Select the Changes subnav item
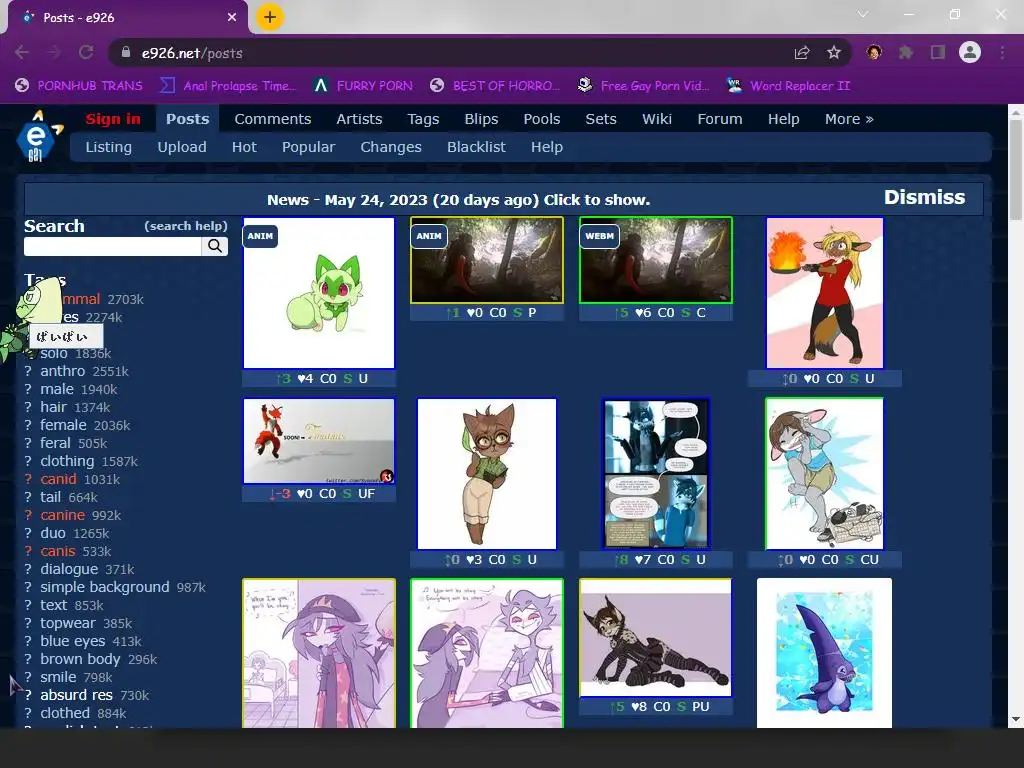This screenshot has height=768, width=1024. pos(391,147)
